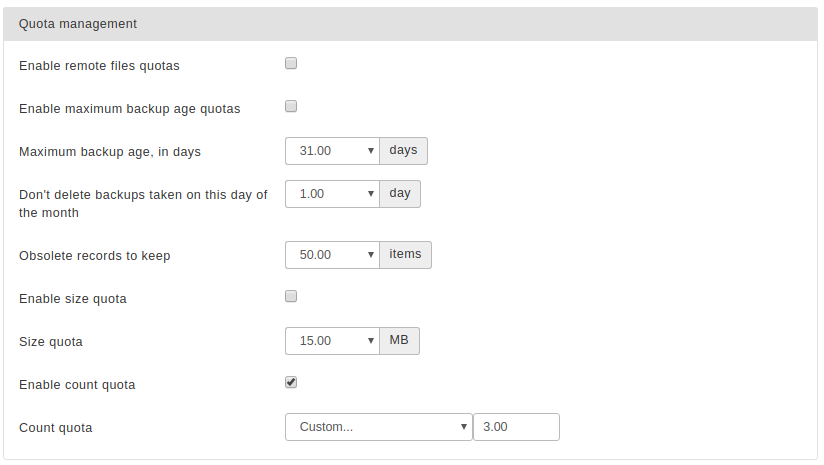Click the Size quota label text
824x465 pixels.
coord(51,342)
